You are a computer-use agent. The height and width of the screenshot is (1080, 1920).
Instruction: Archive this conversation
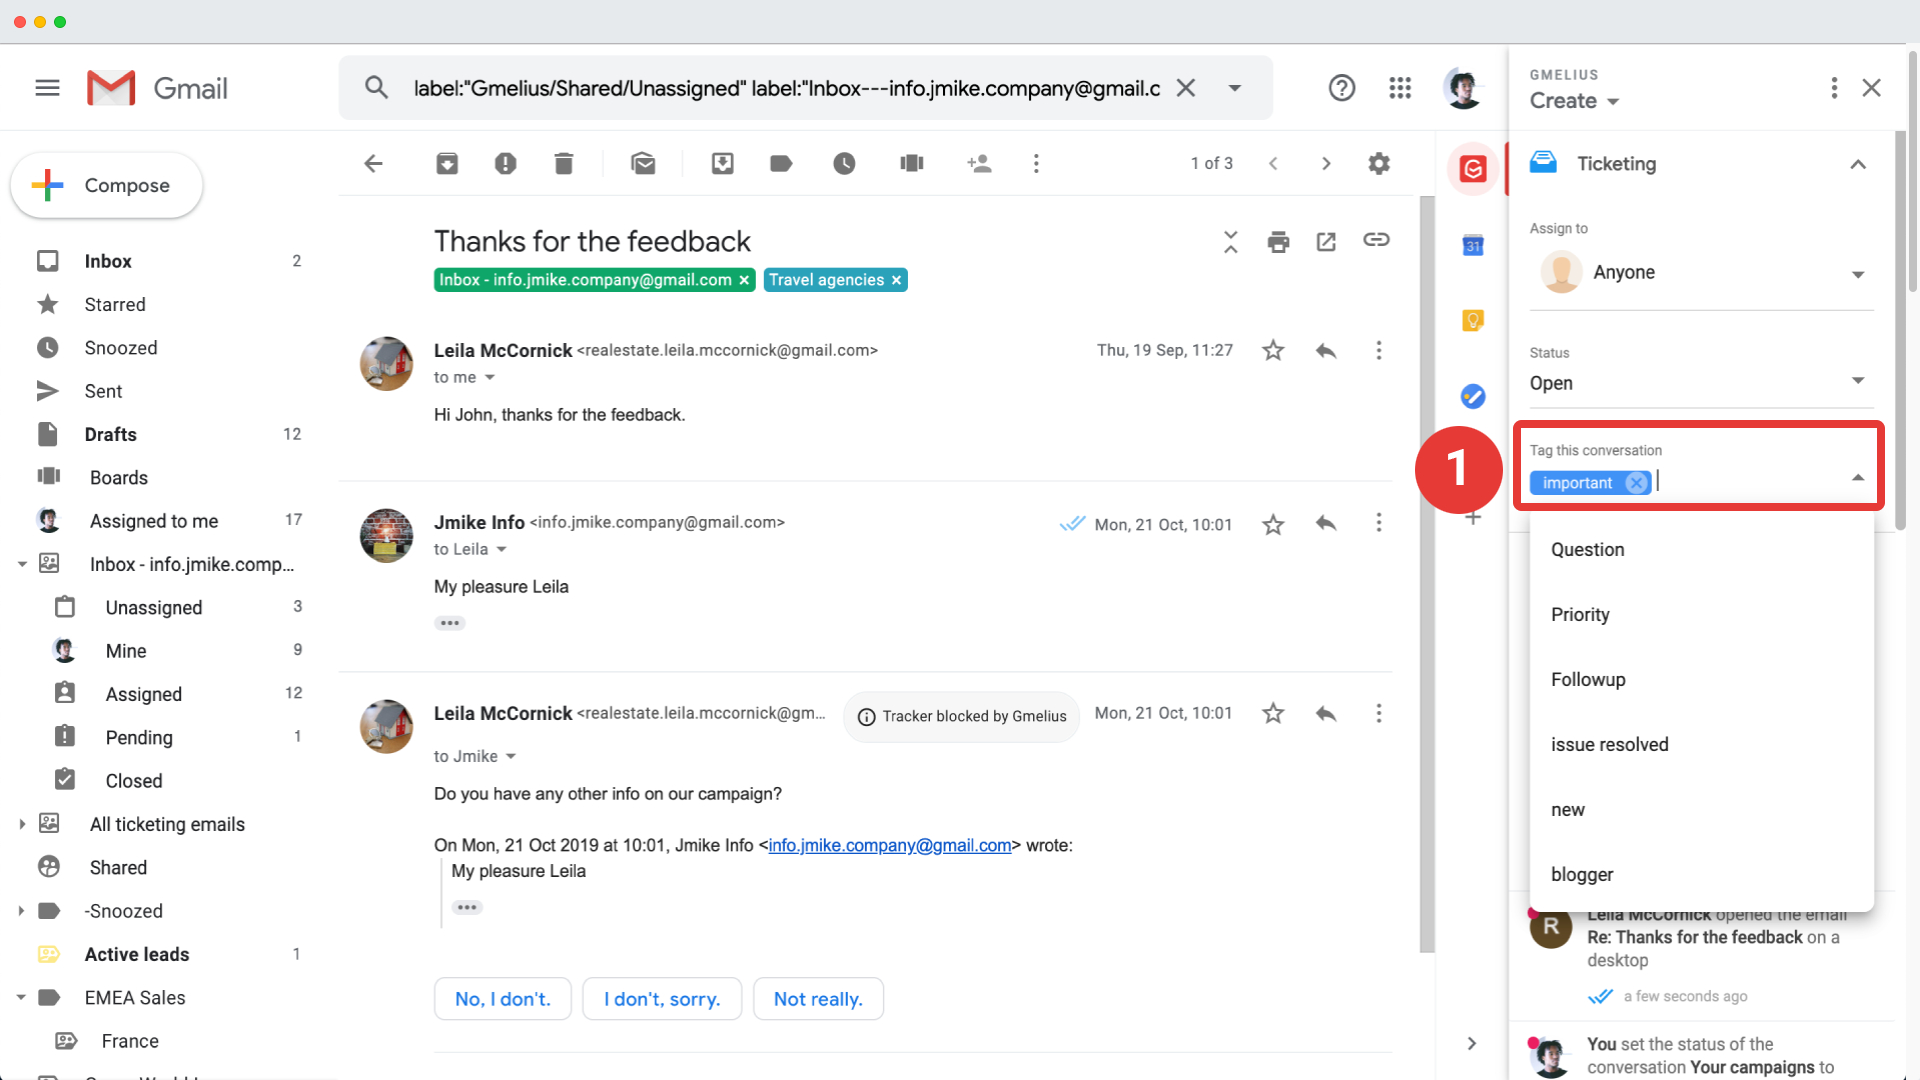coord(447,163)
